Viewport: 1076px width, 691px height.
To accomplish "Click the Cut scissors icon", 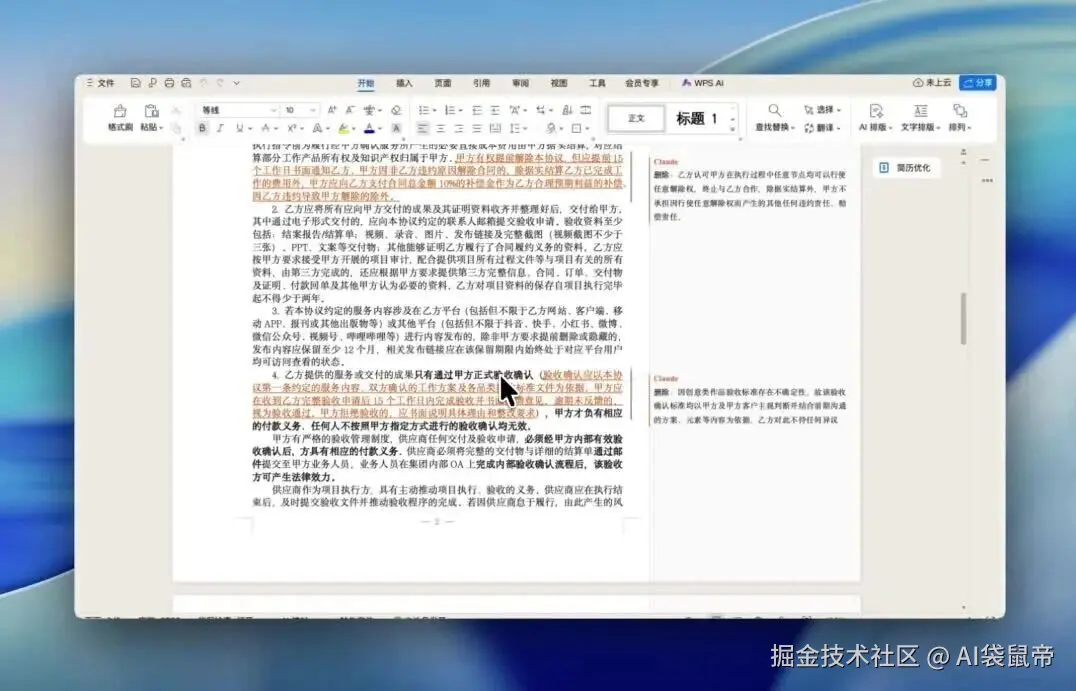I will coord(176,110).
